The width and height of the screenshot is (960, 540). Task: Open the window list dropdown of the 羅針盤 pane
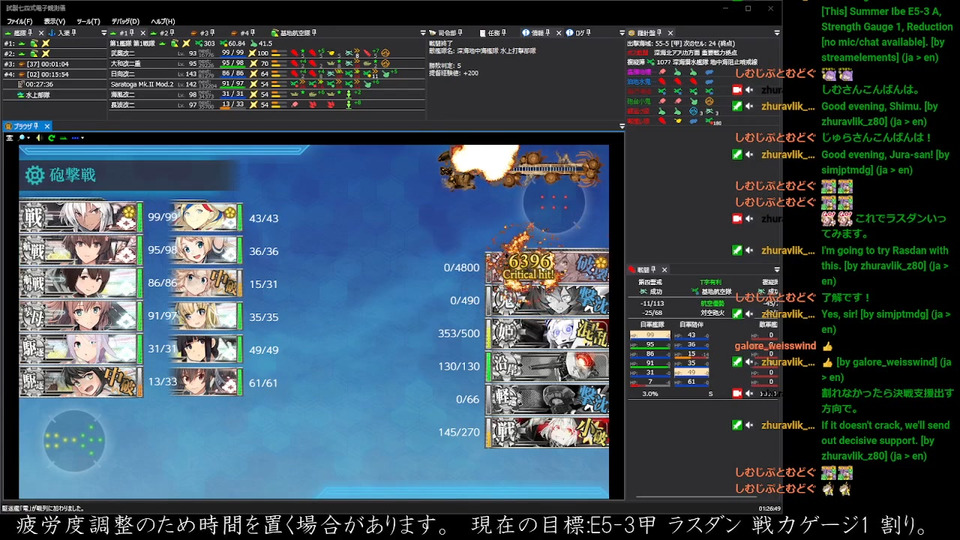[x=777, y=33]
